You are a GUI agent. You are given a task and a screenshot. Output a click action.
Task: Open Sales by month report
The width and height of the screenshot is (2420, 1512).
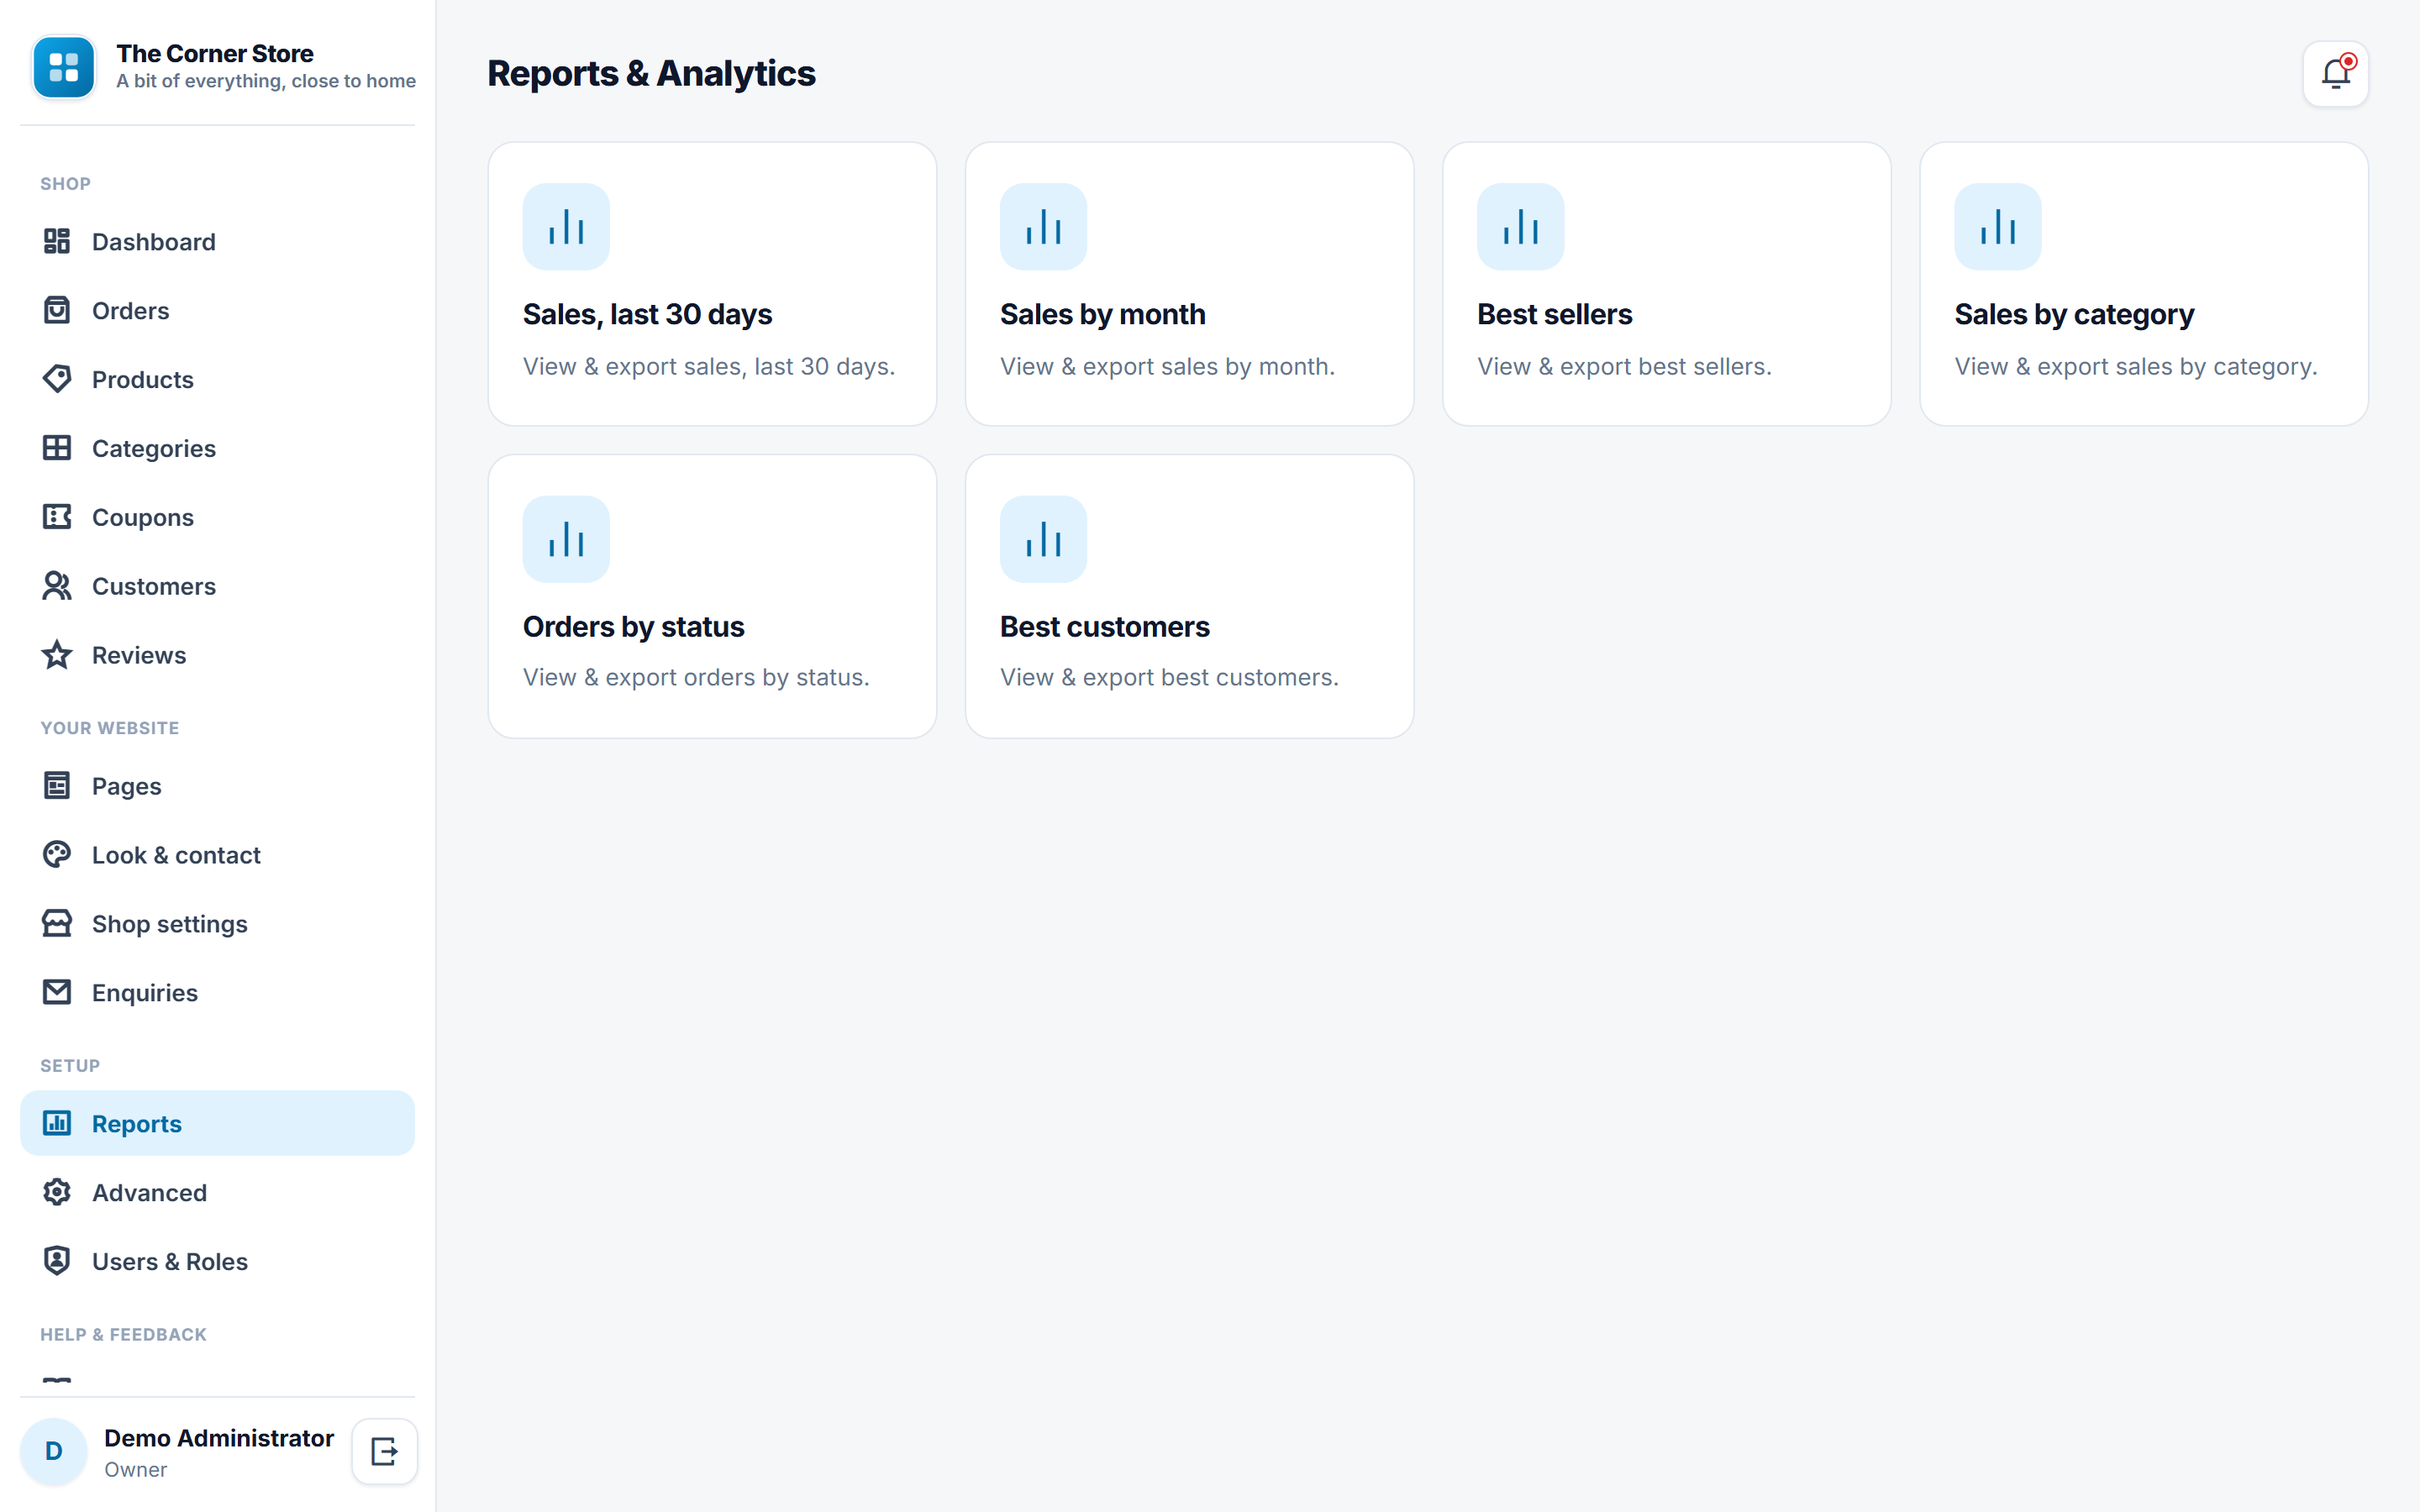click(x=1189, y=284)
